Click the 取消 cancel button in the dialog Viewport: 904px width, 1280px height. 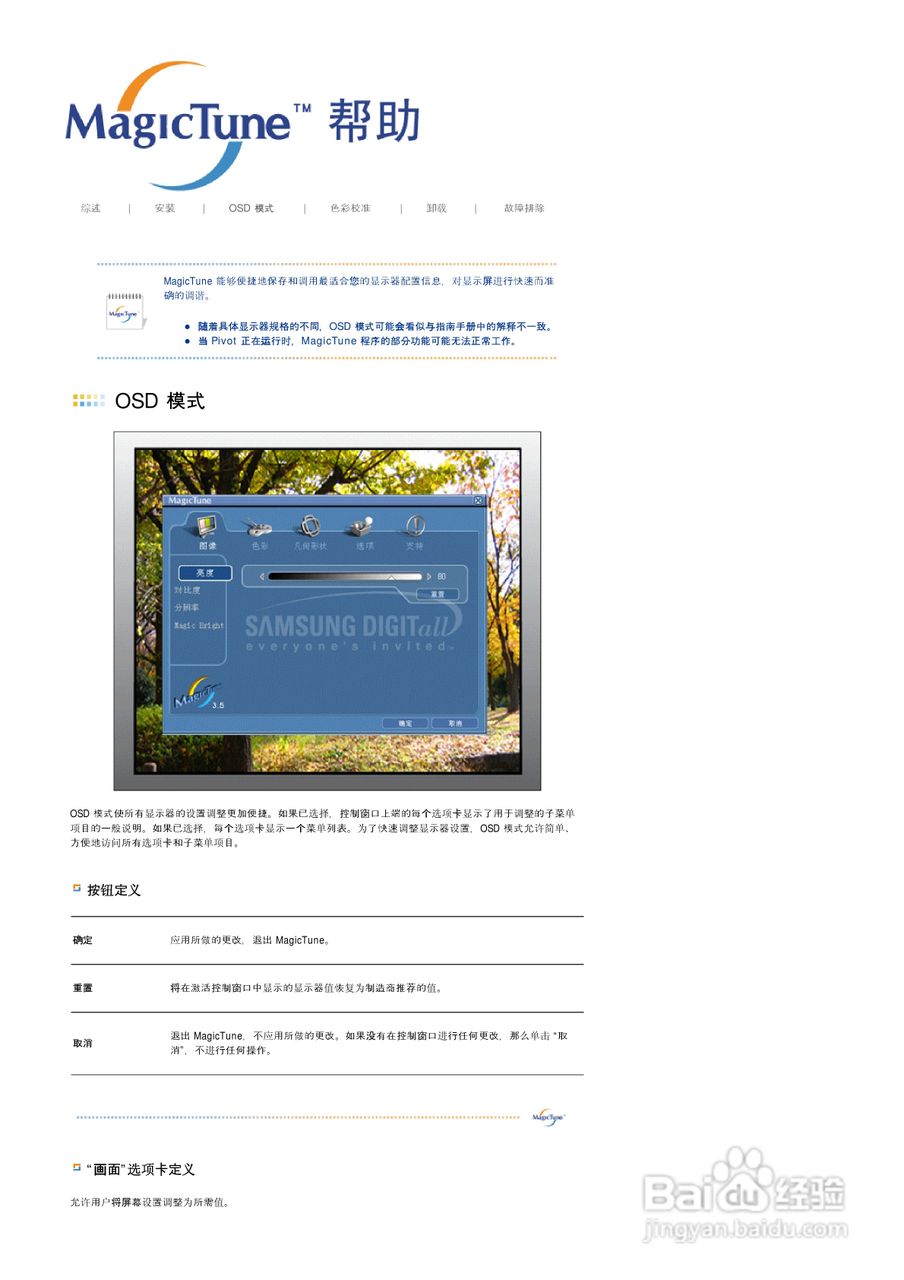(x=455, y=722)
